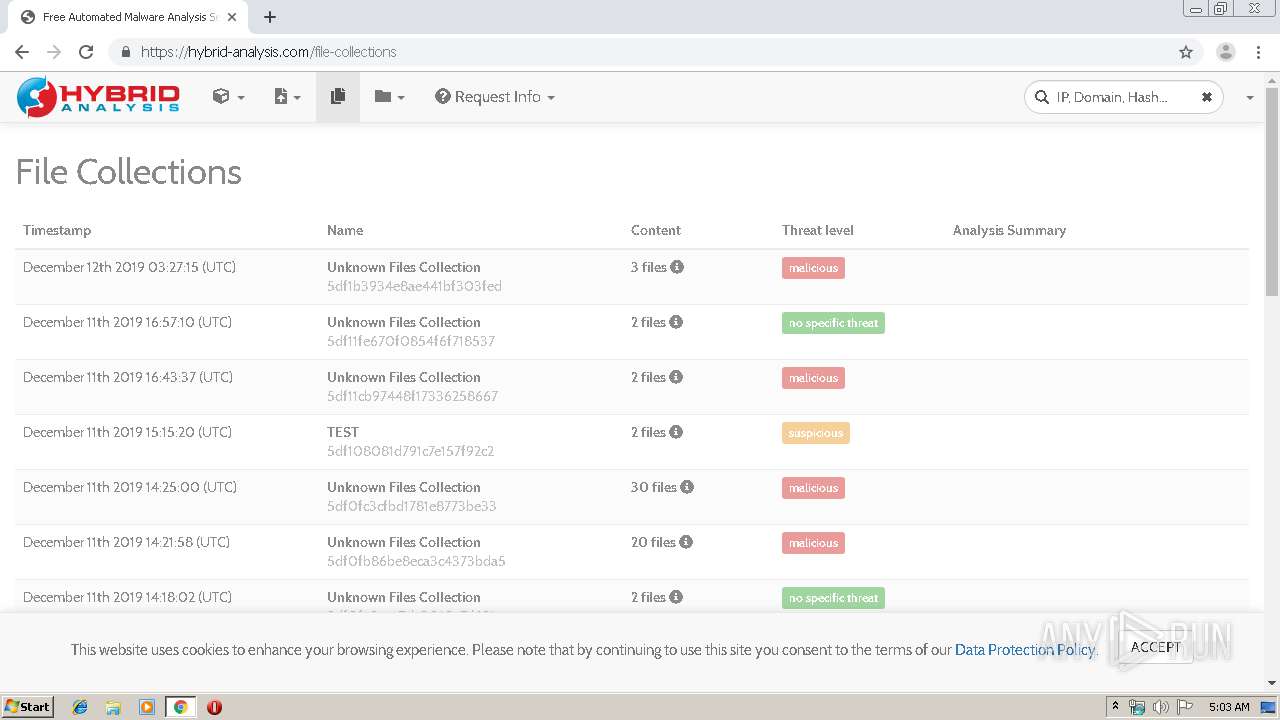
Task: Open collection 5df0fb86be8eca3c4373bda5
Action: tap(416, 561)
